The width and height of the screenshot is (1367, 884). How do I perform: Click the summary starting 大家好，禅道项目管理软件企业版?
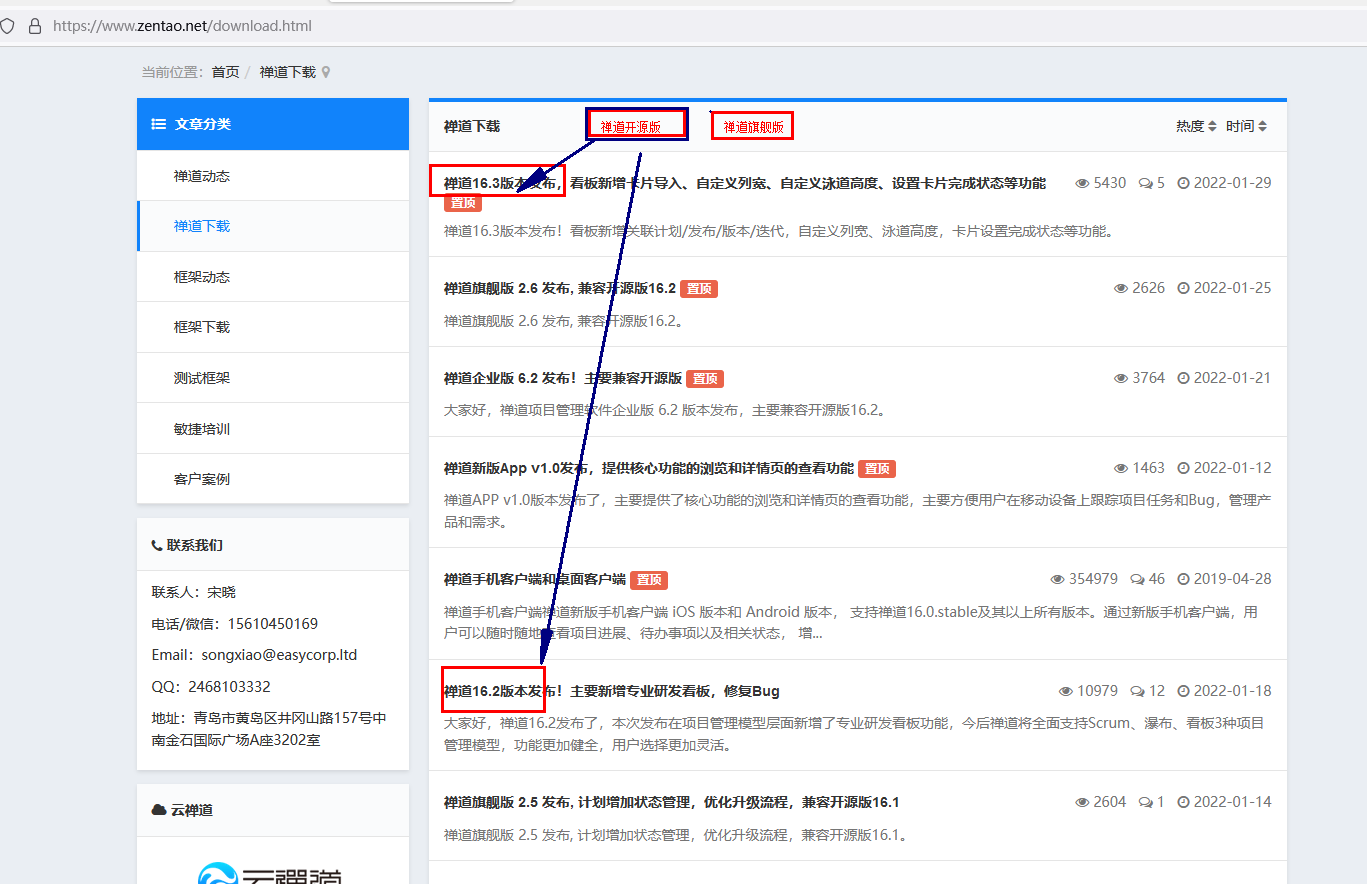(x=665, y=410)
